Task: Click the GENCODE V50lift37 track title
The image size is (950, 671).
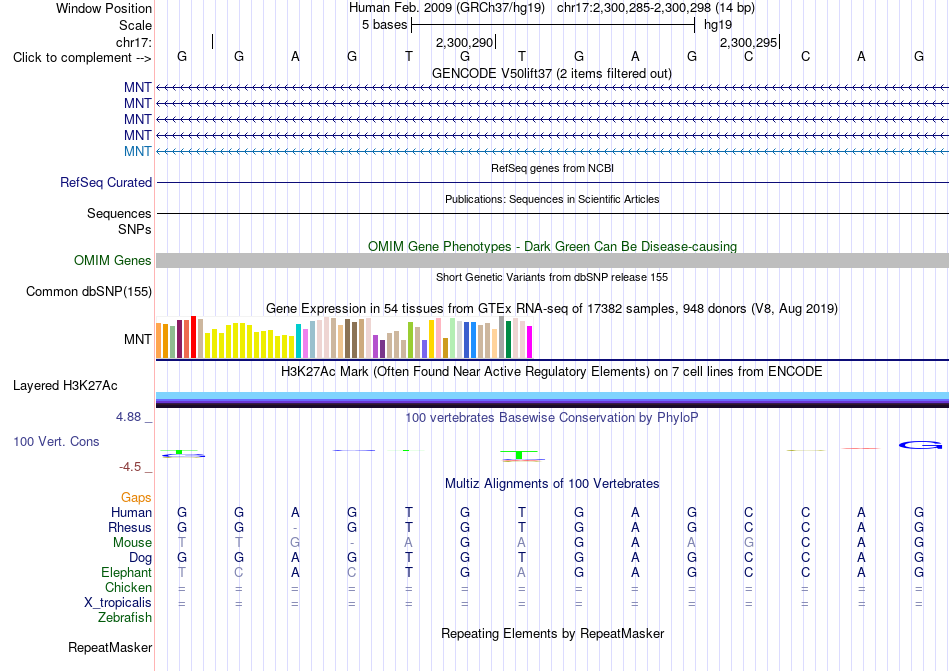Action: [552, 73]
